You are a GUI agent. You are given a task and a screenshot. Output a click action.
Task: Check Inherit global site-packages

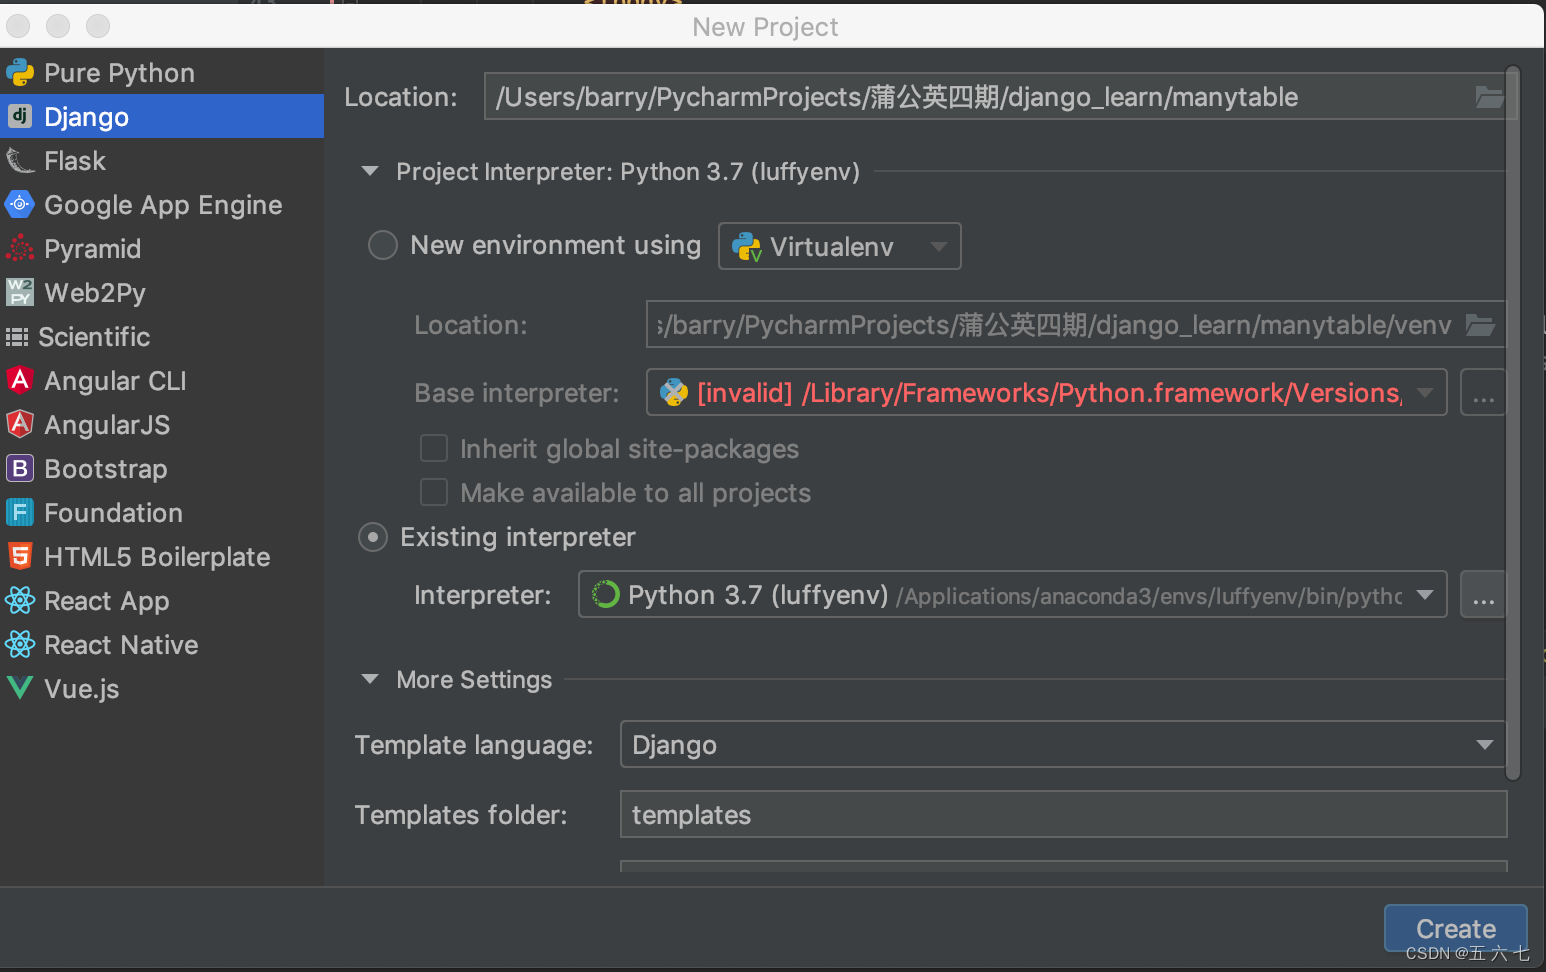point(434,448)
